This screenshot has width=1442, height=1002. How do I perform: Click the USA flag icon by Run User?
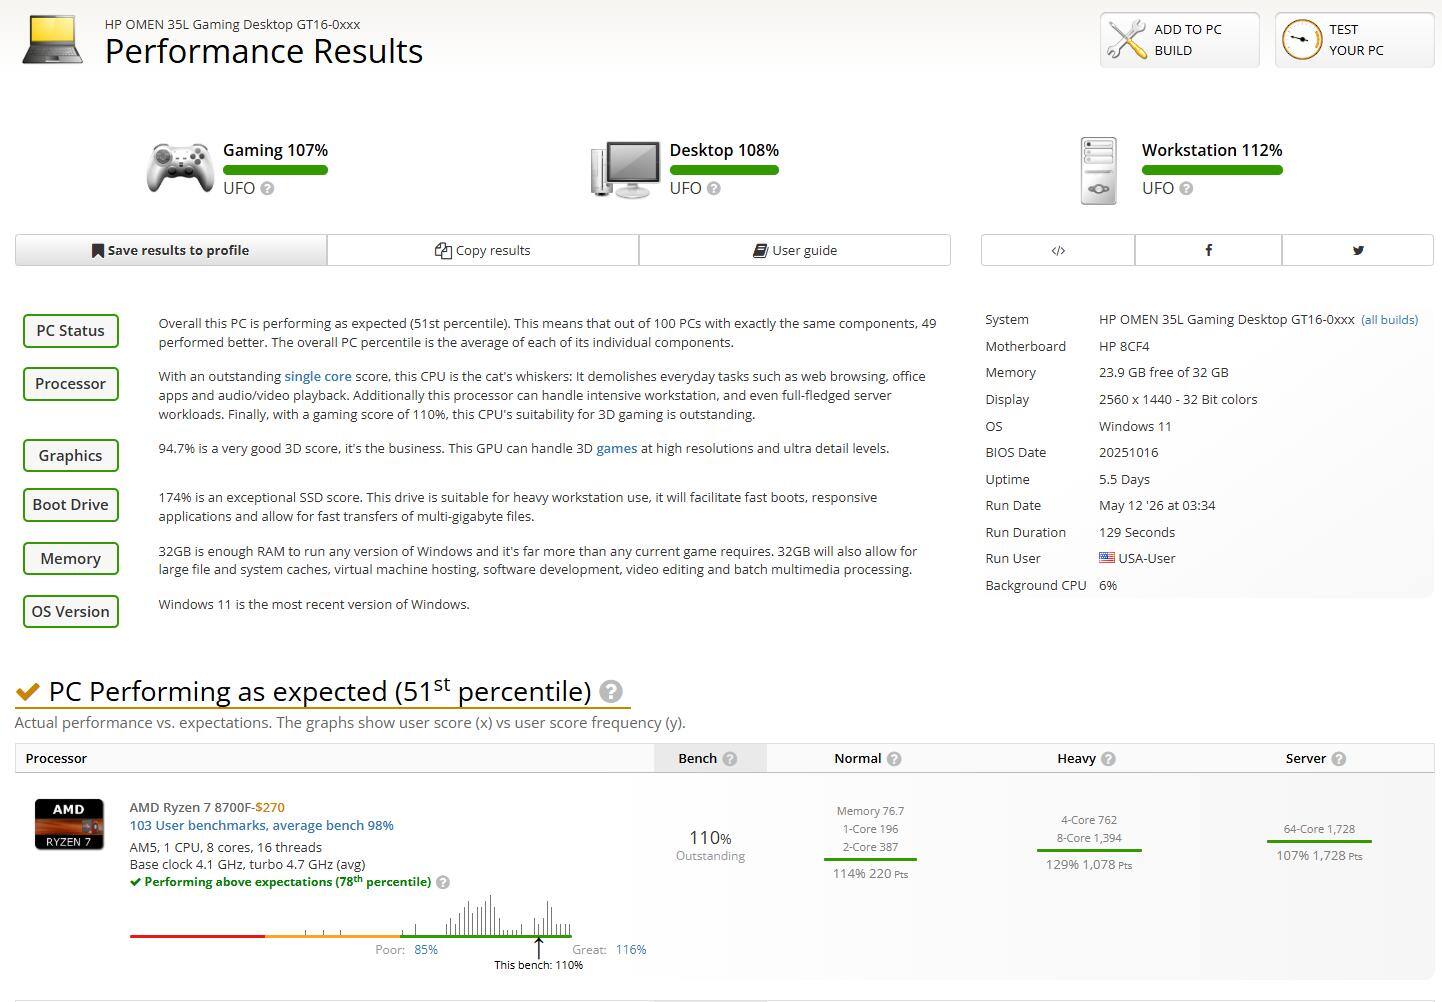(1107, 558)
